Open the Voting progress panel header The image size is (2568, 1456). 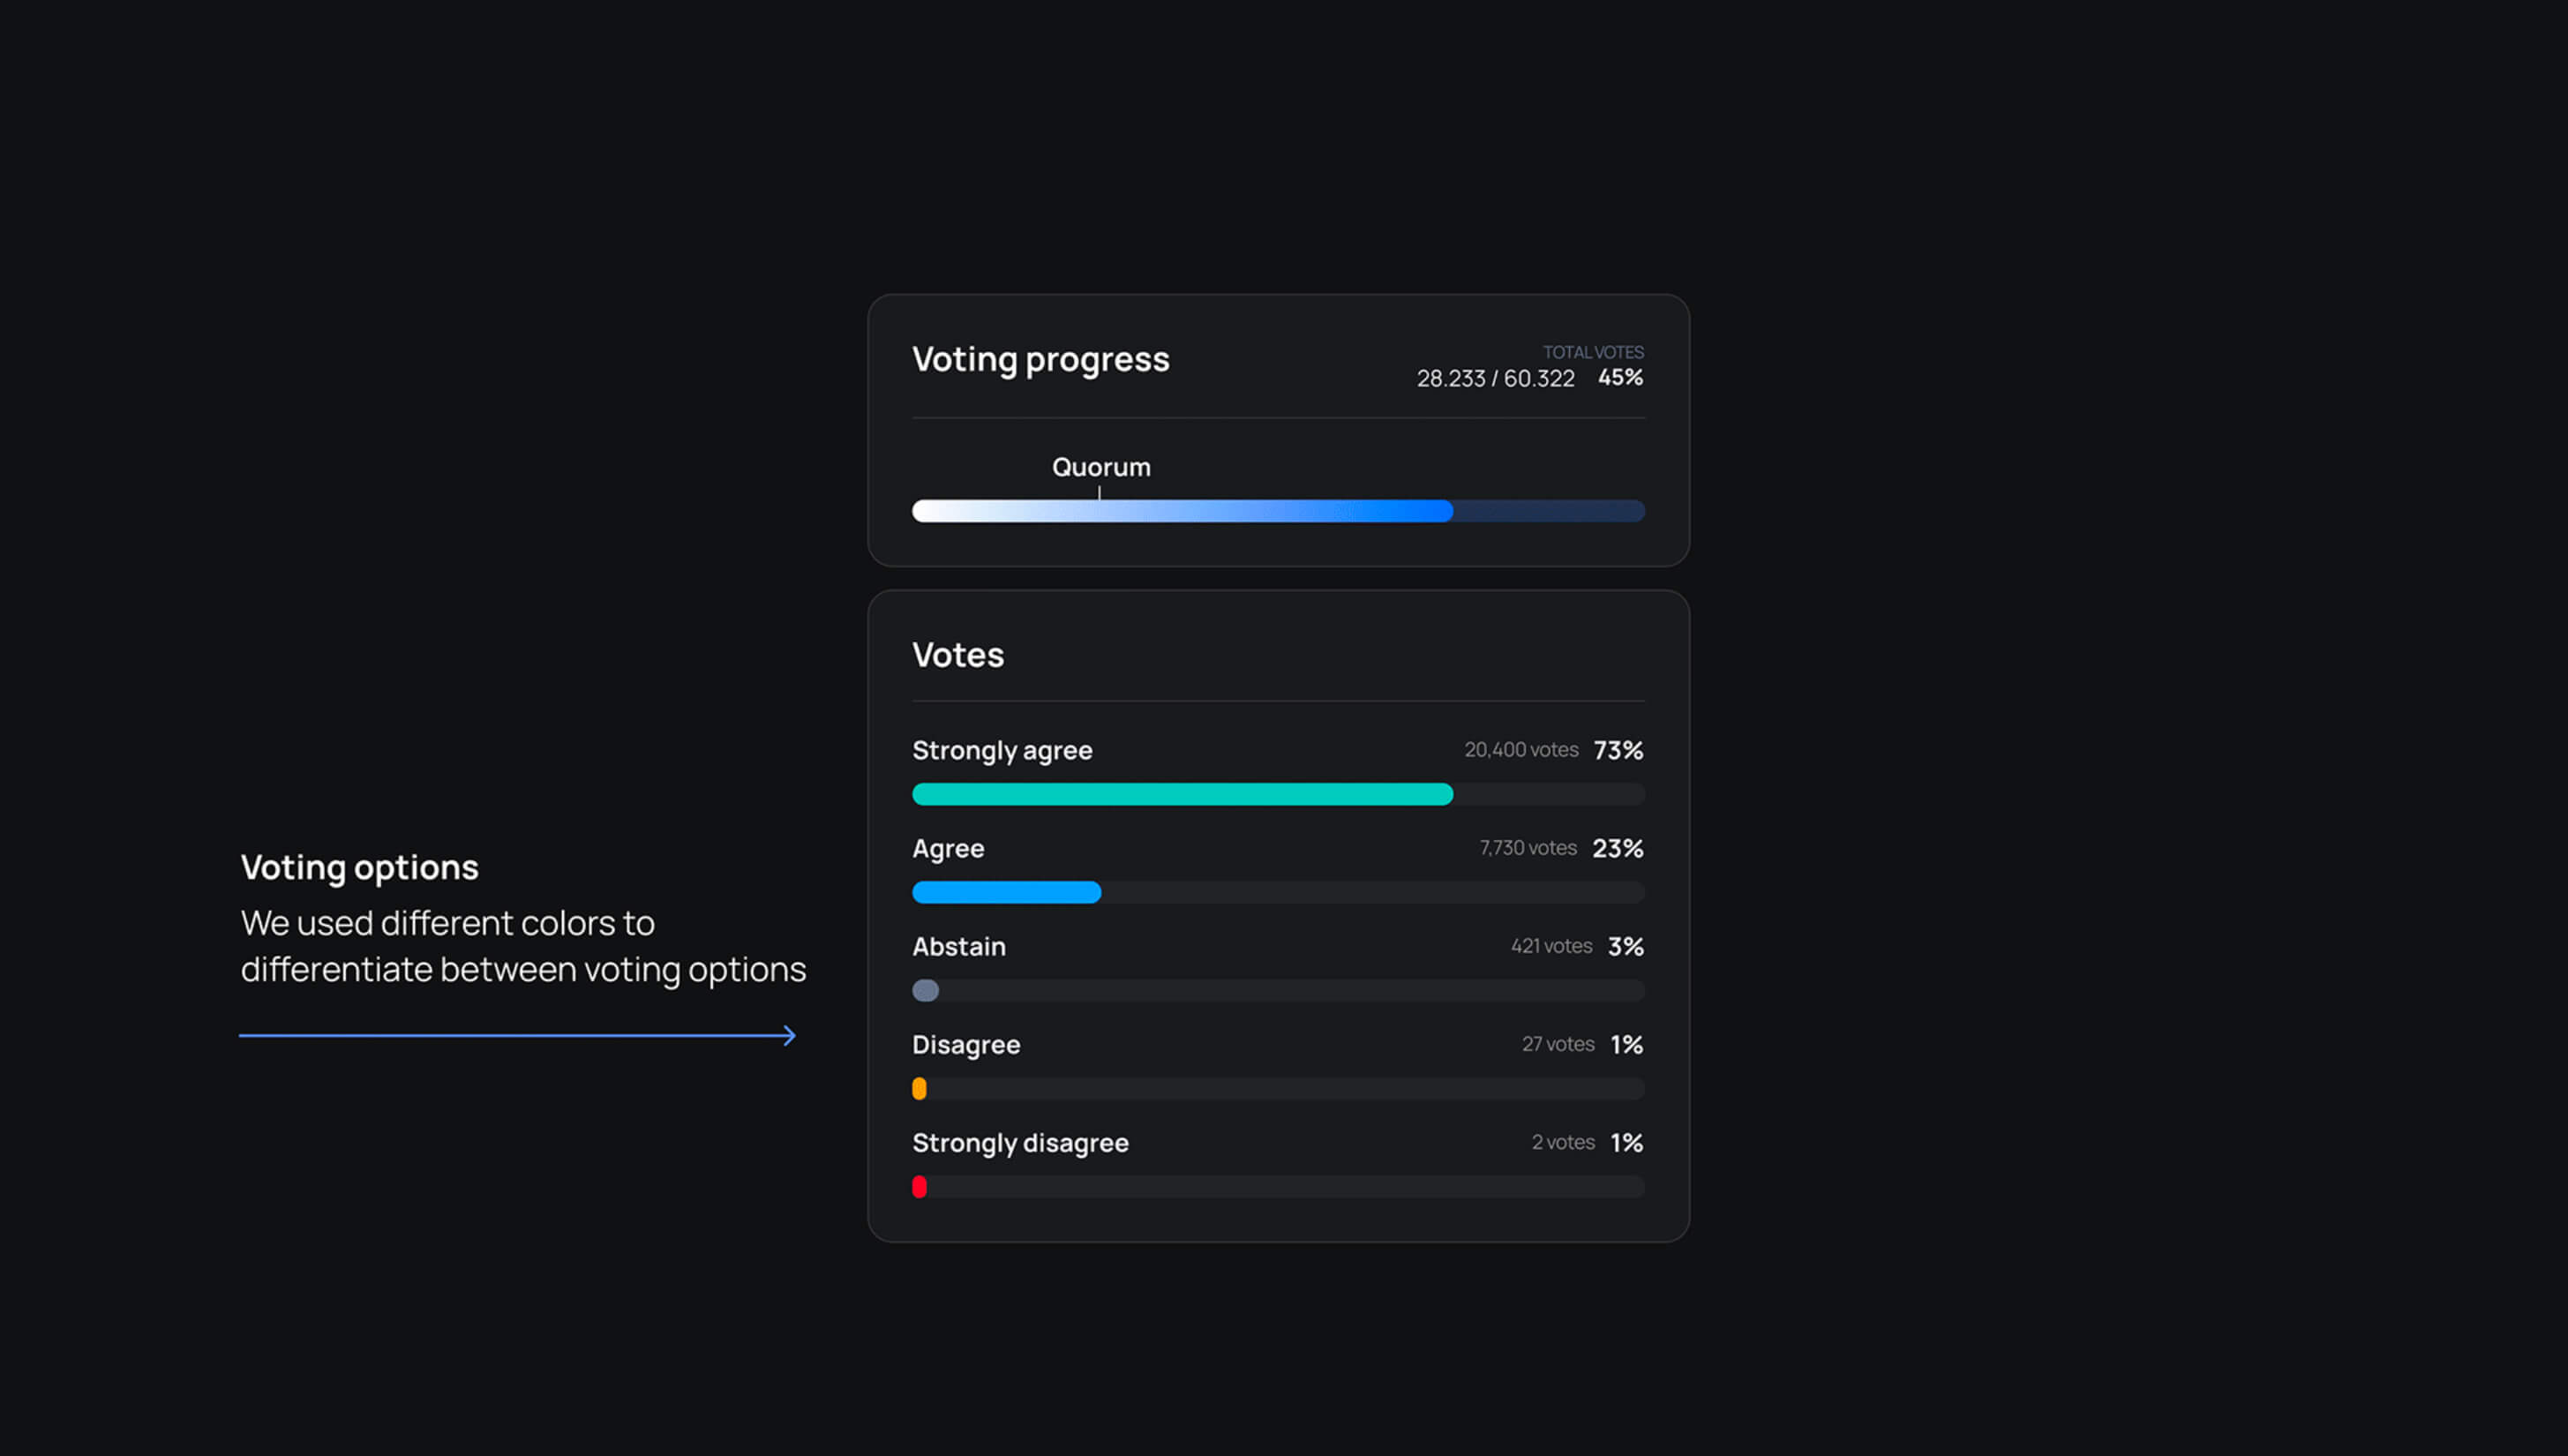1041,360
